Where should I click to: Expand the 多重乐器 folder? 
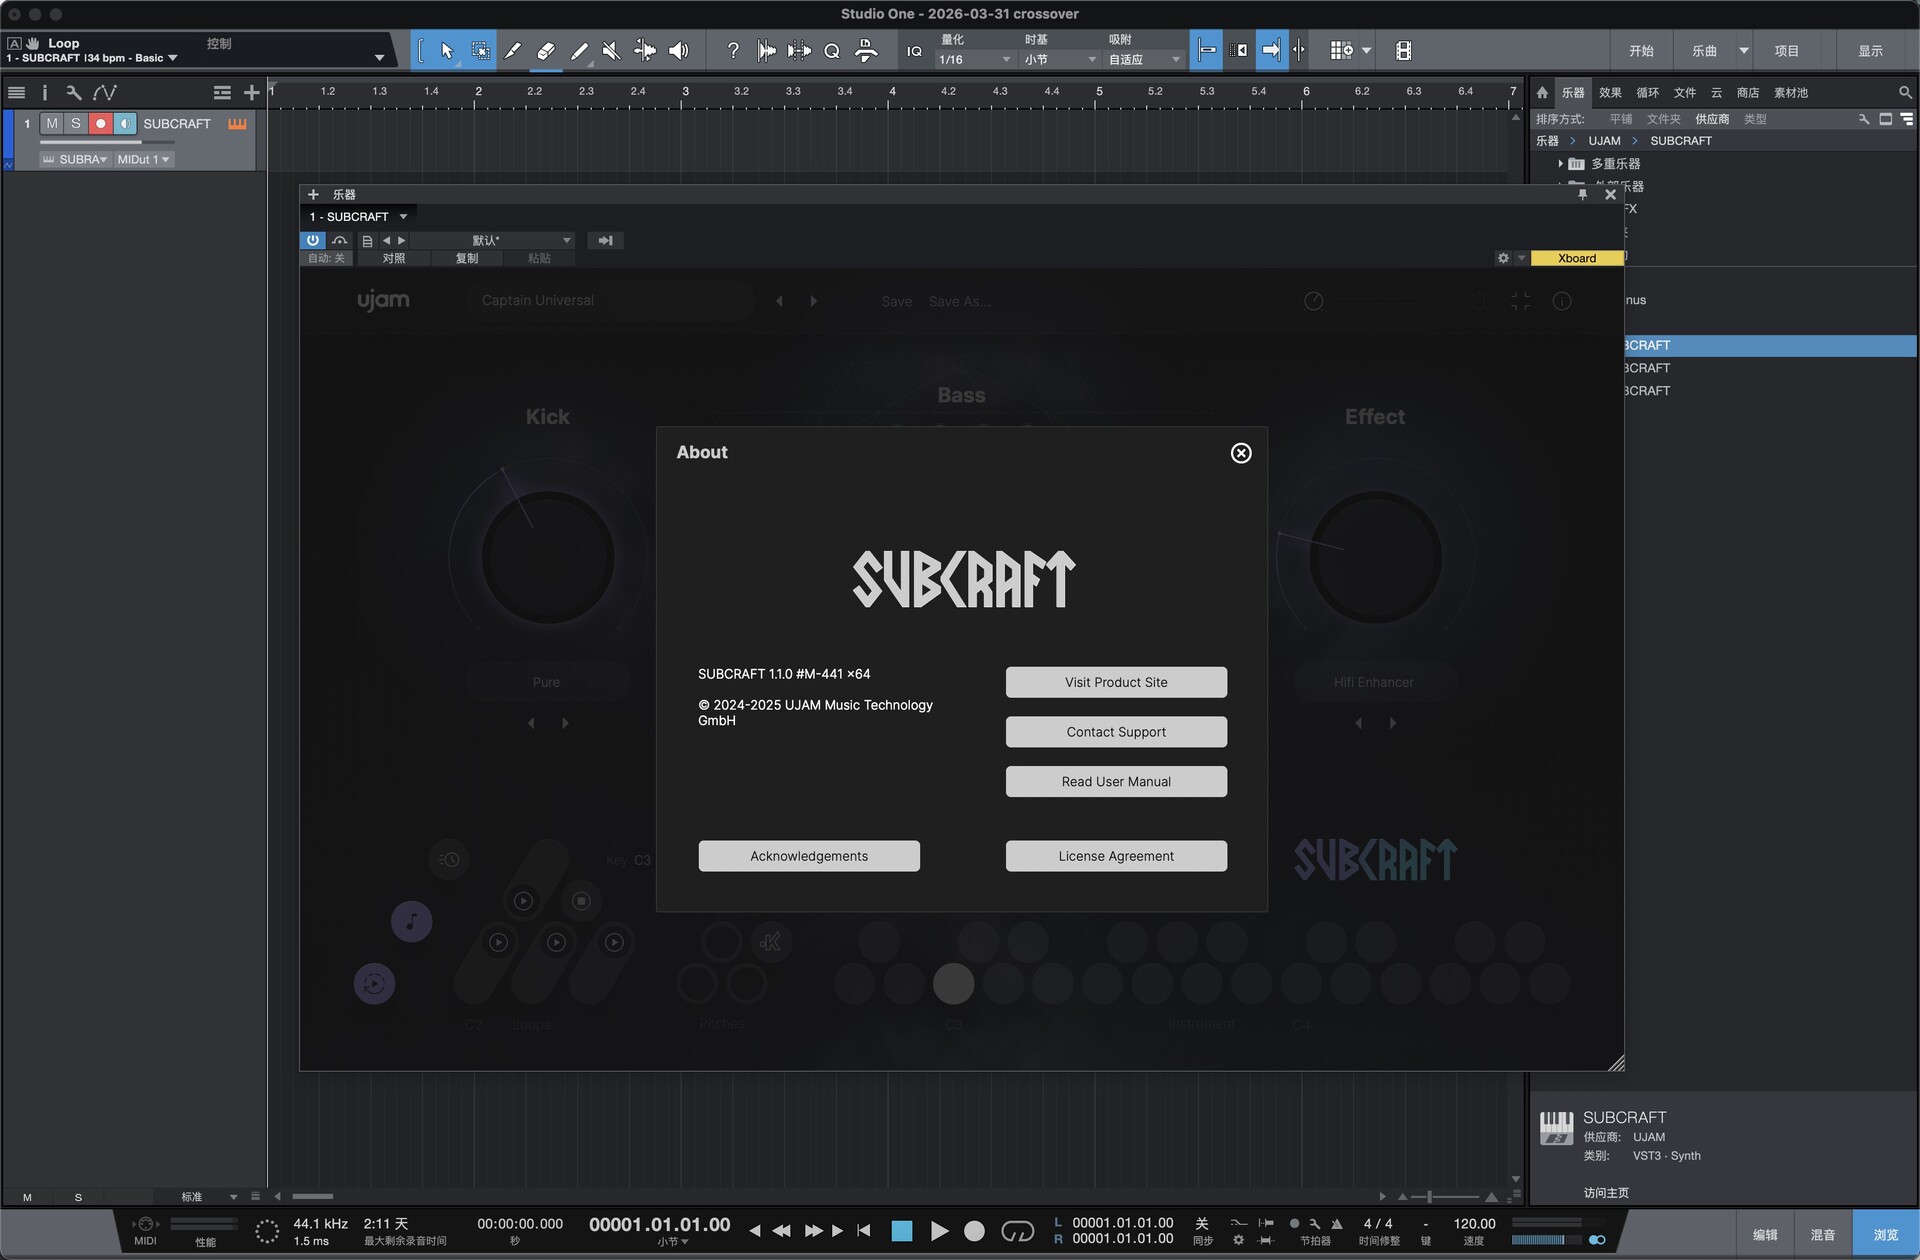tap(1560, 164)
